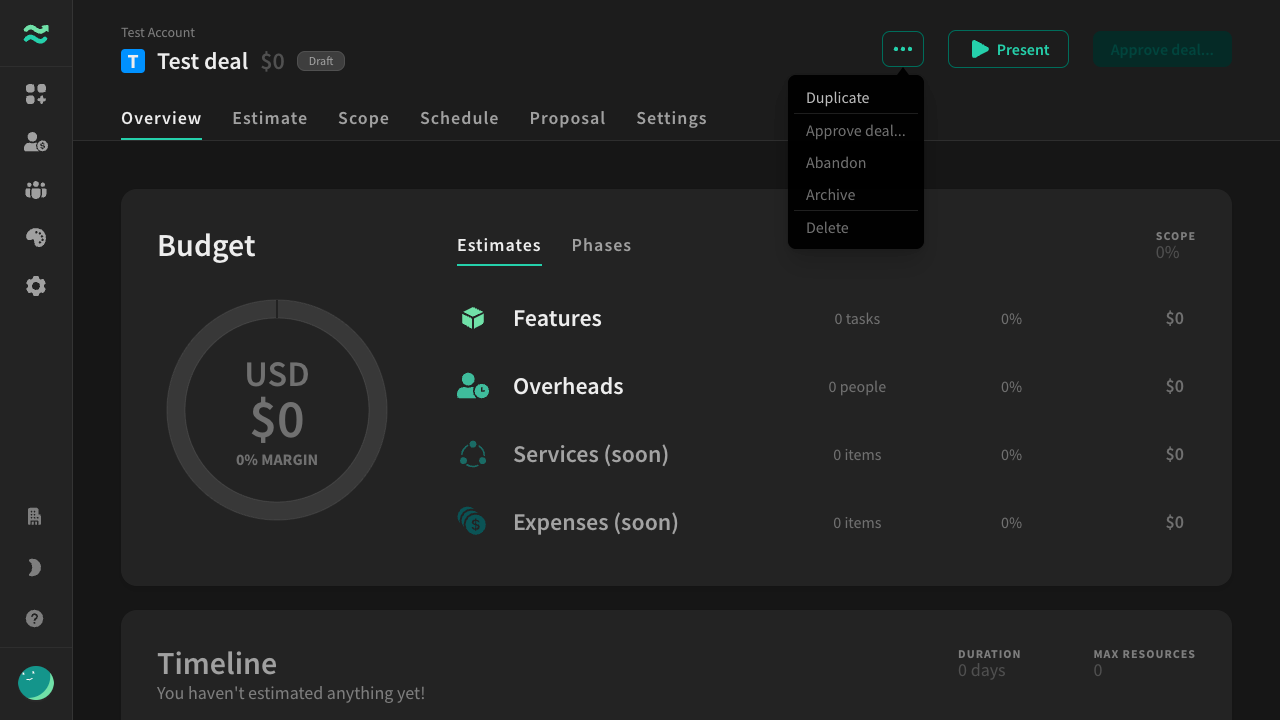Viewport: 1280px width, 720px height.
Task: Click the Test deal title
Action: (203, 61)
